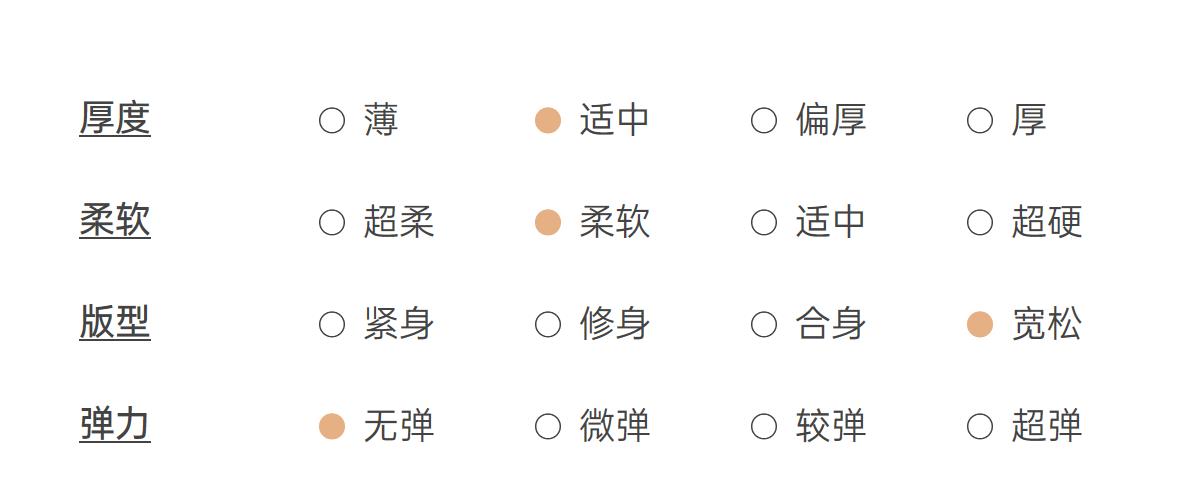1200x477 pixels.
Task: Select the 适中 thickness option
Action: 548,121
